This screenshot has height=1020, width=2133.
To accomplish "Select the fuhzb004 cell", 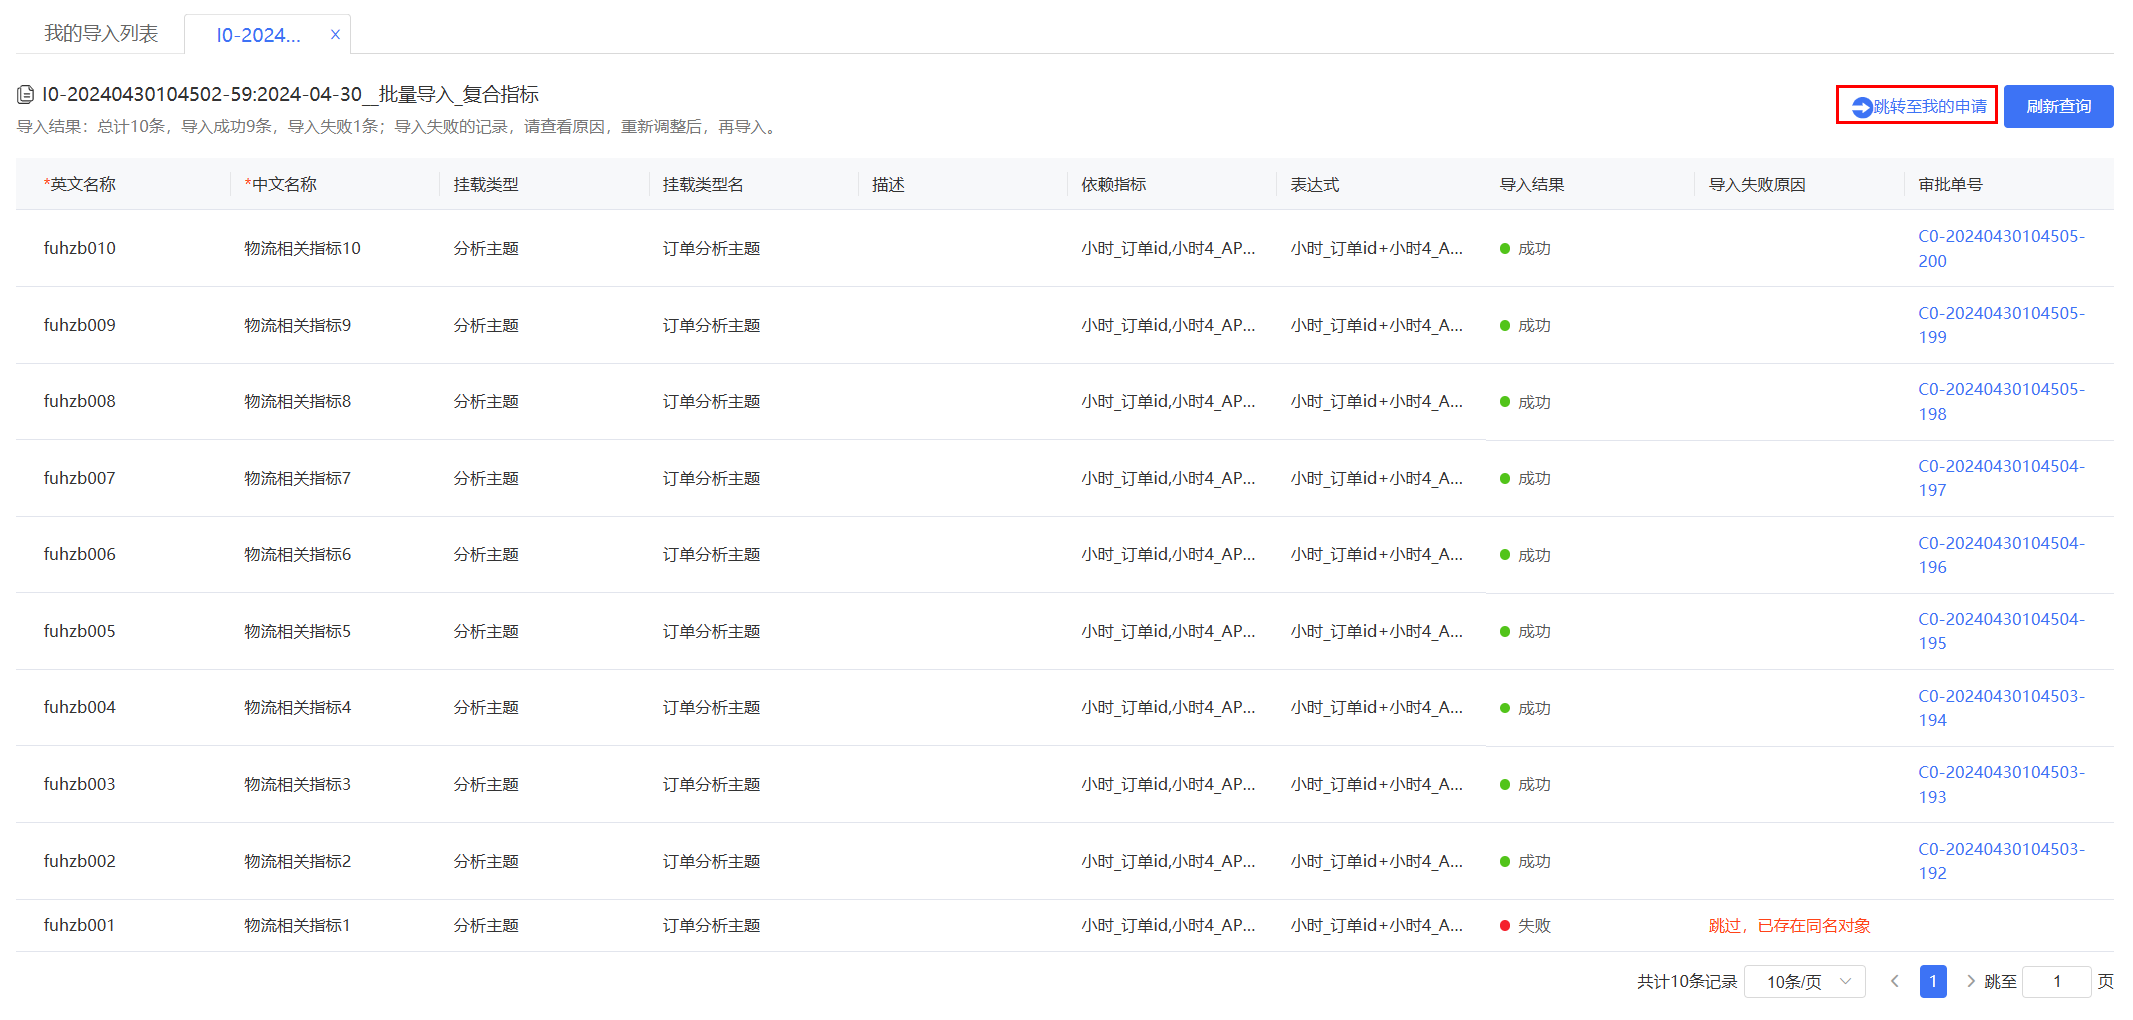I will click(80, 707).
